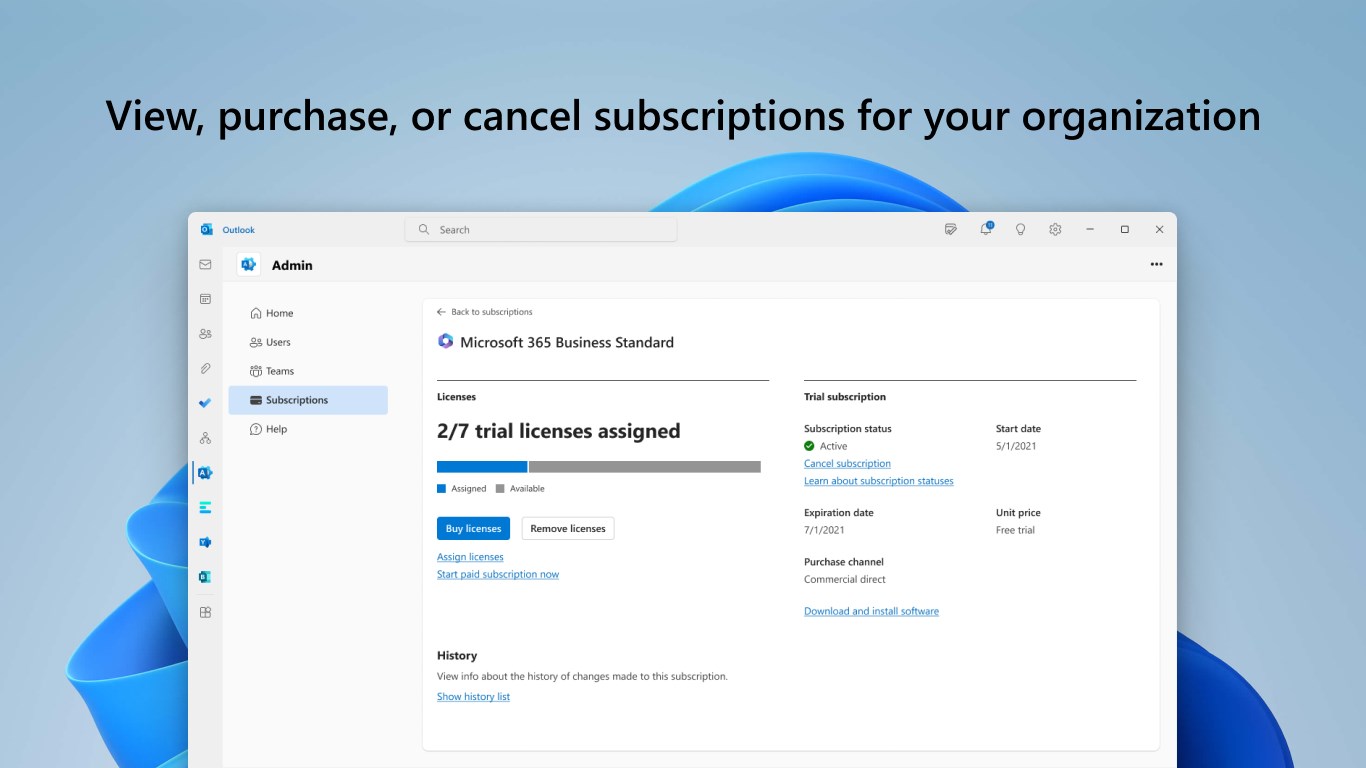
Task: Click green Active status check icon
Action: coord(809,446)
